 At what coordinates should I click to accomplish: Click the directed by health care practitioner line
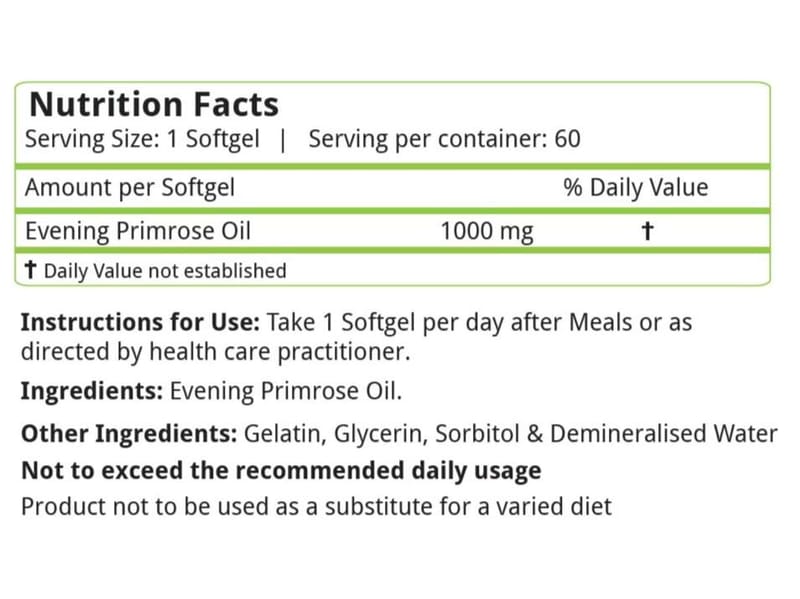pyautogui.click(x=215, y=352)
